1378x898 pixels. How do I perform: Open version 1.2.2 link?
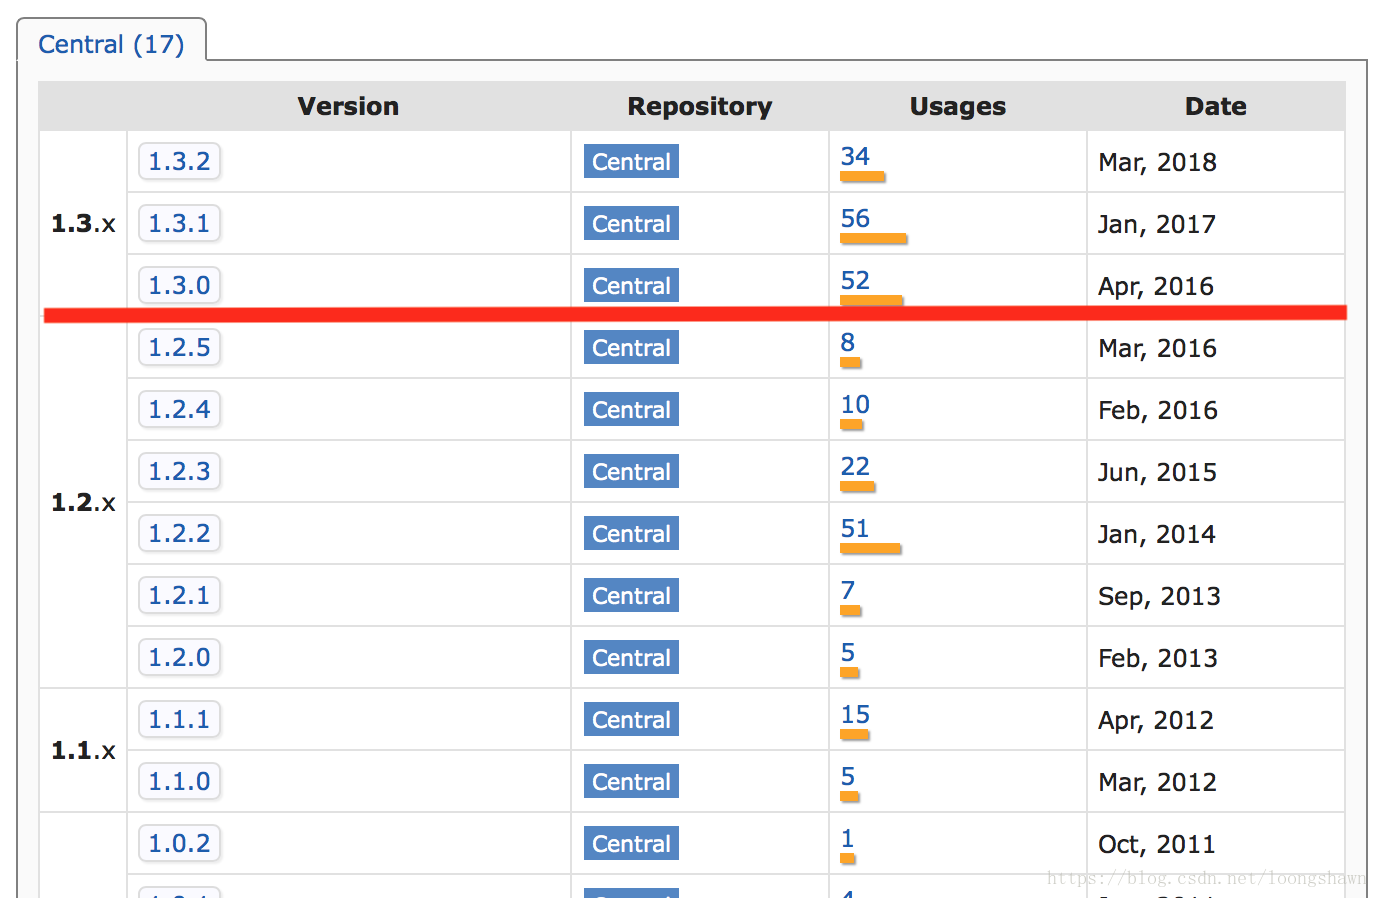(180, 533)
